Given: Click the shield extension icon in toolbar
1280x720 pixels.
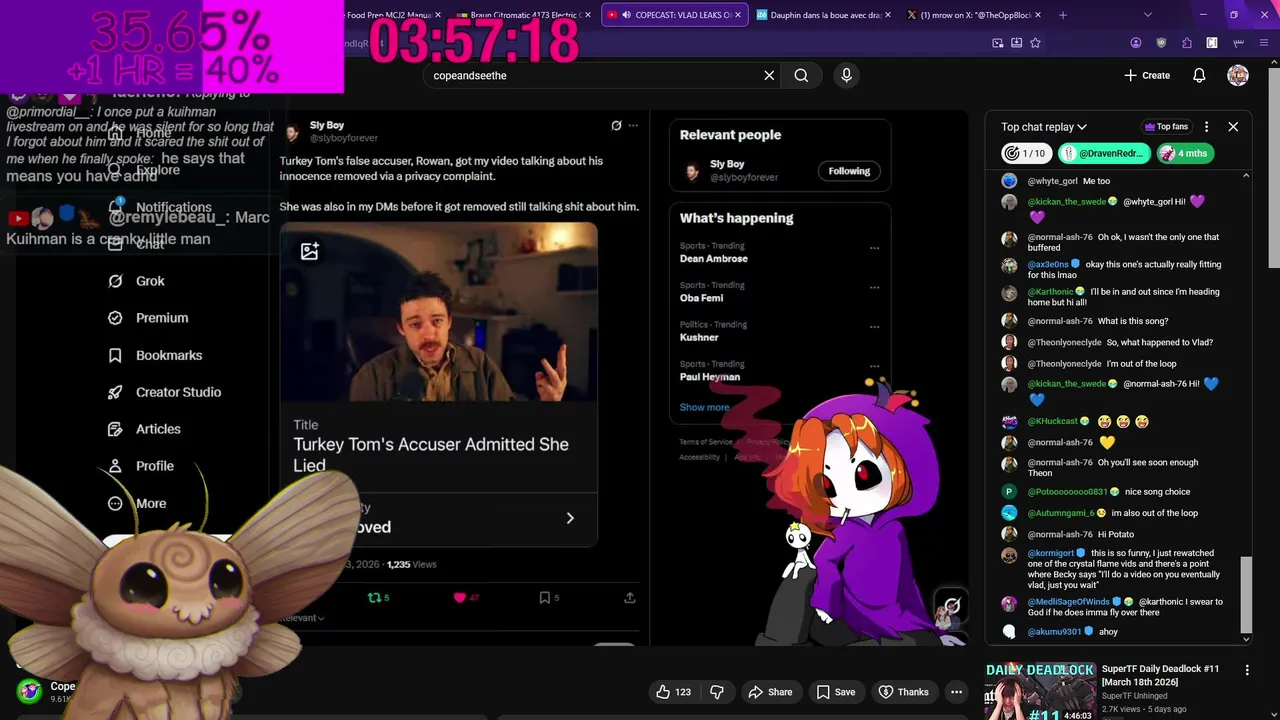Looking at the screenshot, I should pyautogui.click(x=1161, y=43).
